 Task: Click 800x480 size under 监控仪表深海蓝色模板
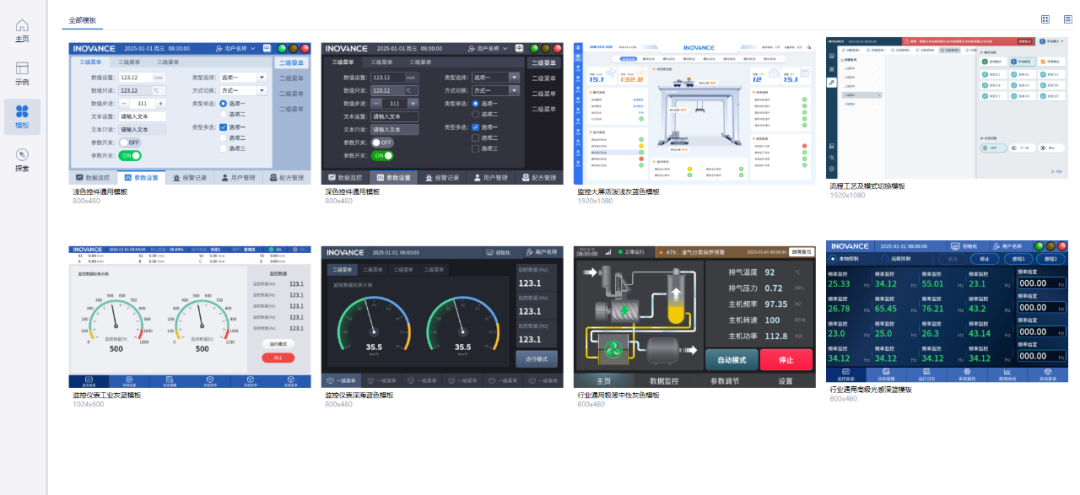click(x=338, y=404)
